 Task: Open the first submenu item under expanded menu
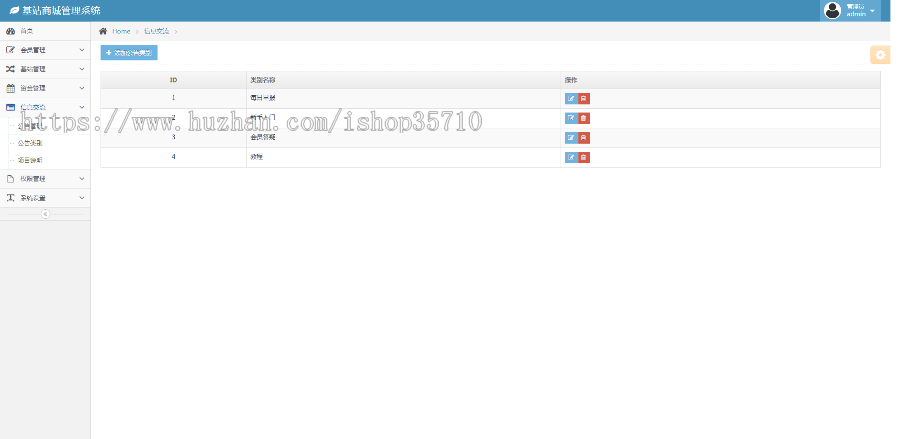click(x=30, y=126)
